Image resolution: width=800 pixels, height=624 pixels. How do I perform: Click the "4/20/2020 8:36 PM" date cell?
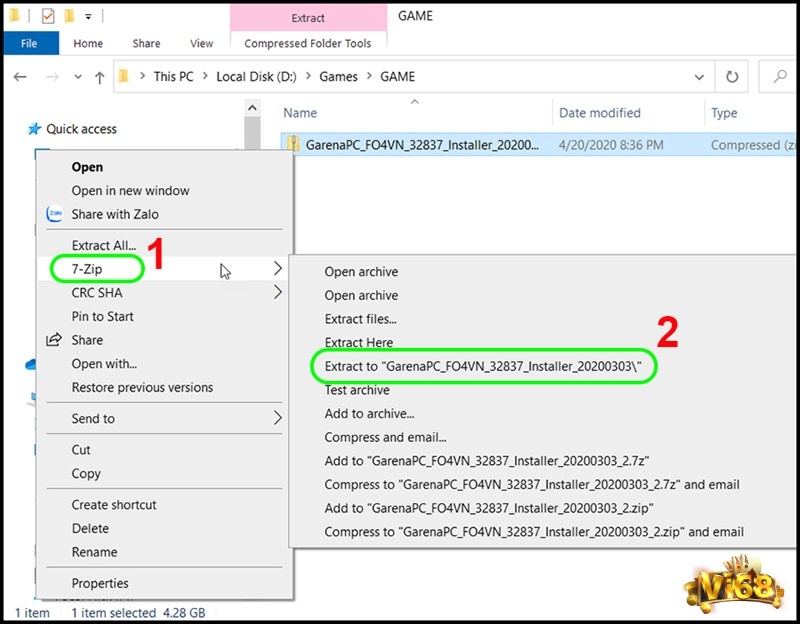pos(611,145)
